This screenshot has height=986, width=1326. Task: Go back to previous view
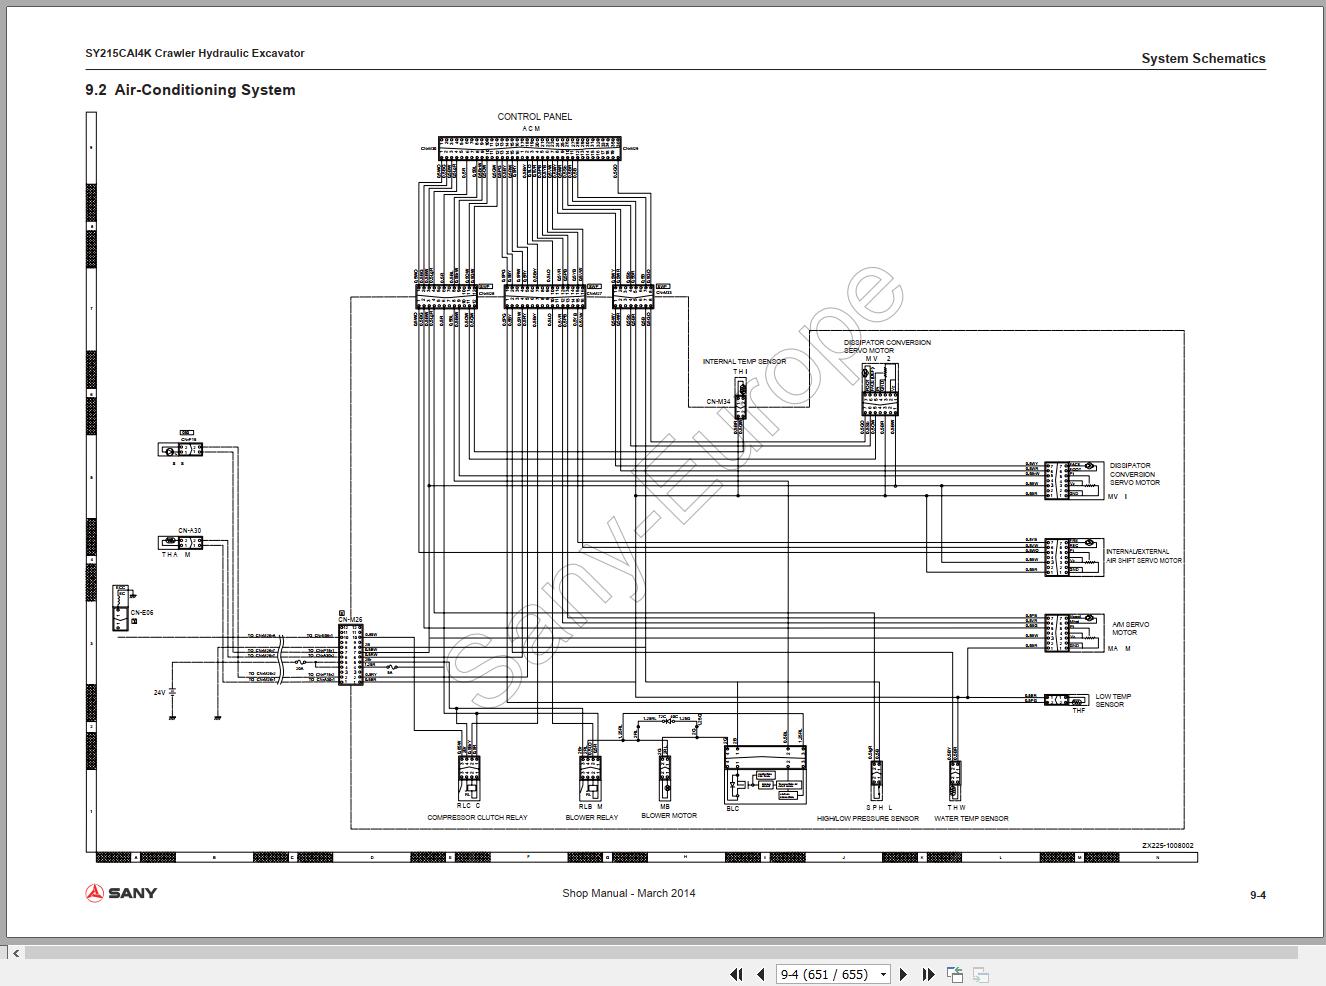point(955,974)
